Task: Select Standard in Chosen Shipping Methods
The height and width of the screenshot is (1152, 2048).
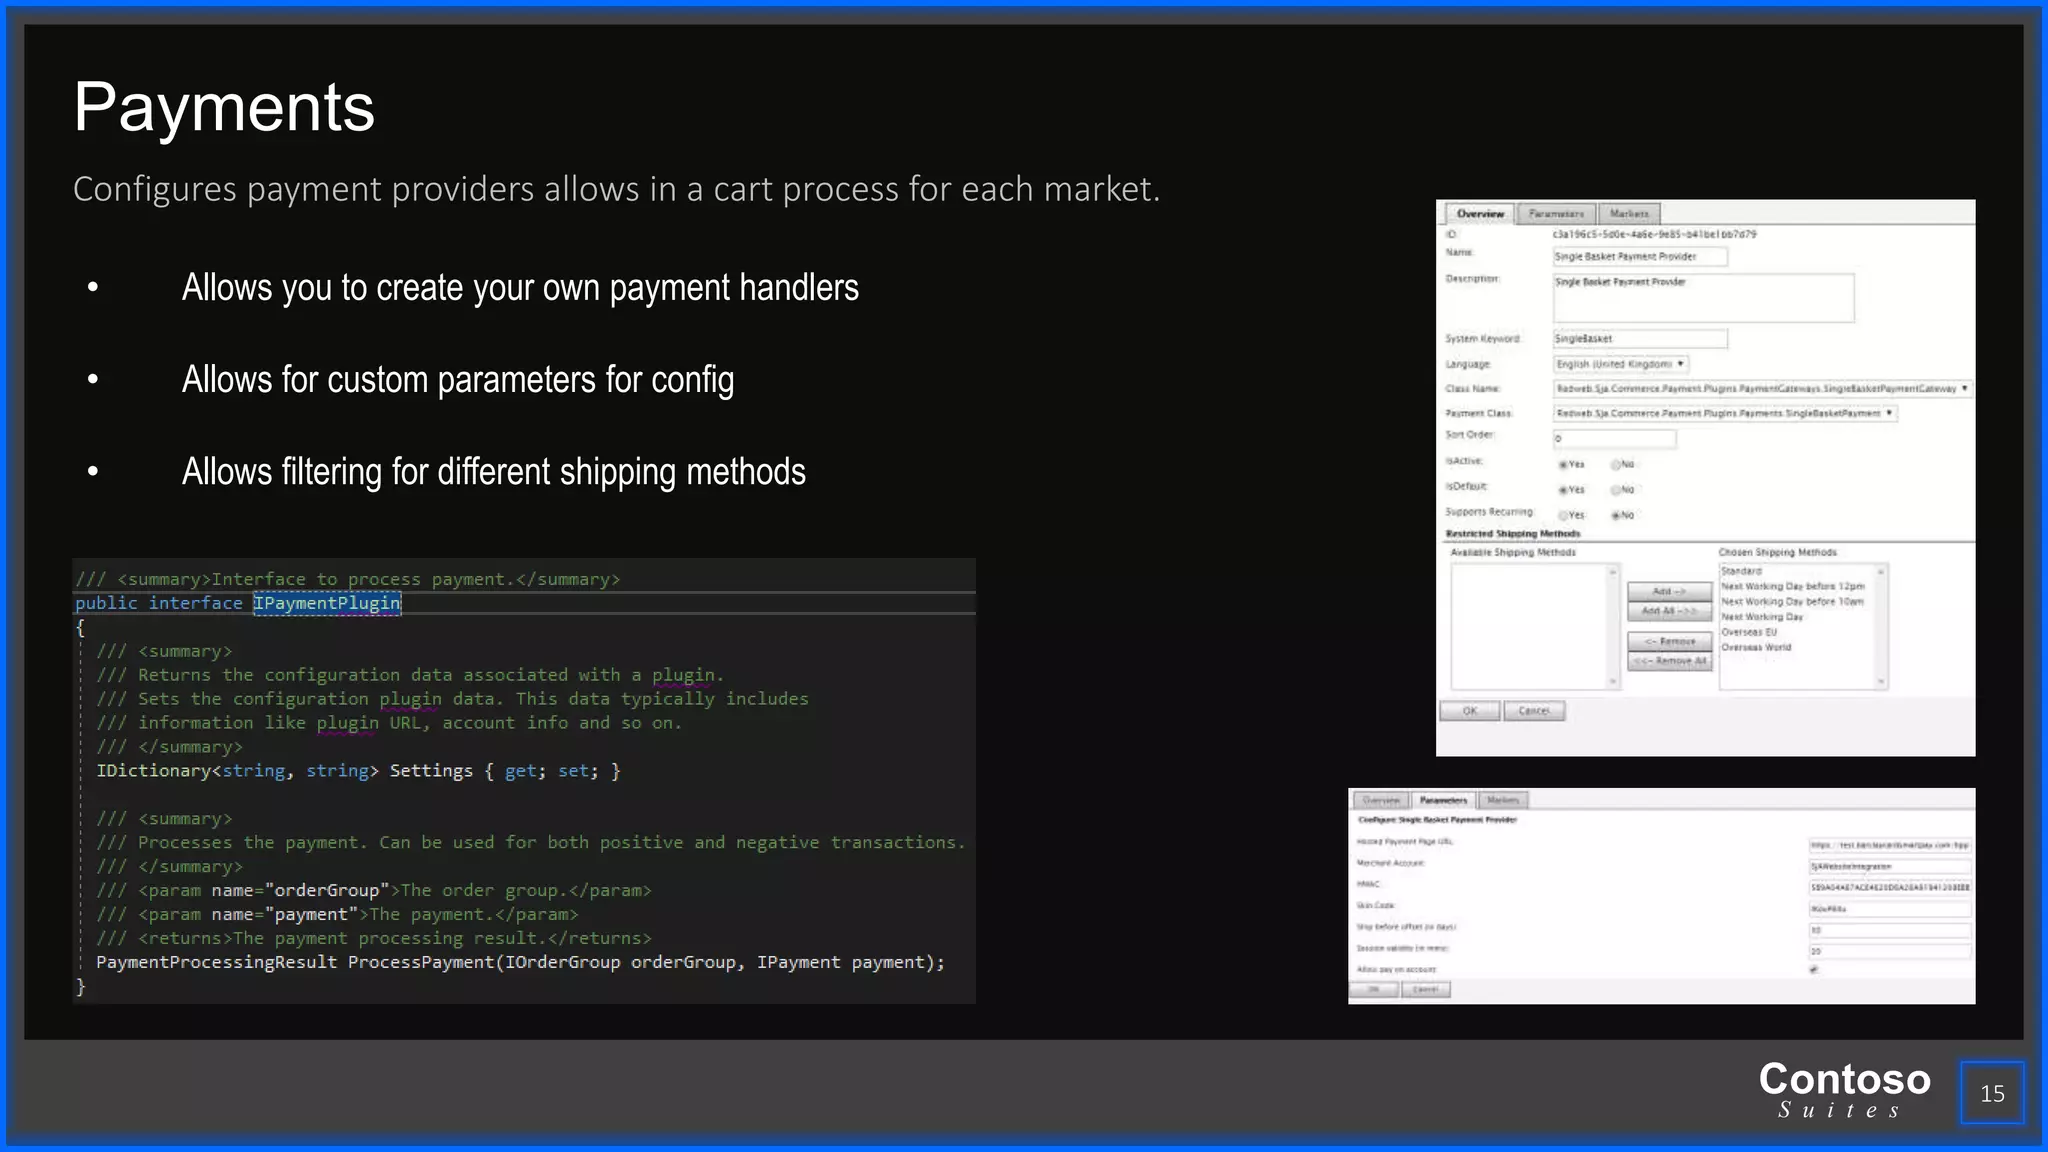Action: point(1742,571)
